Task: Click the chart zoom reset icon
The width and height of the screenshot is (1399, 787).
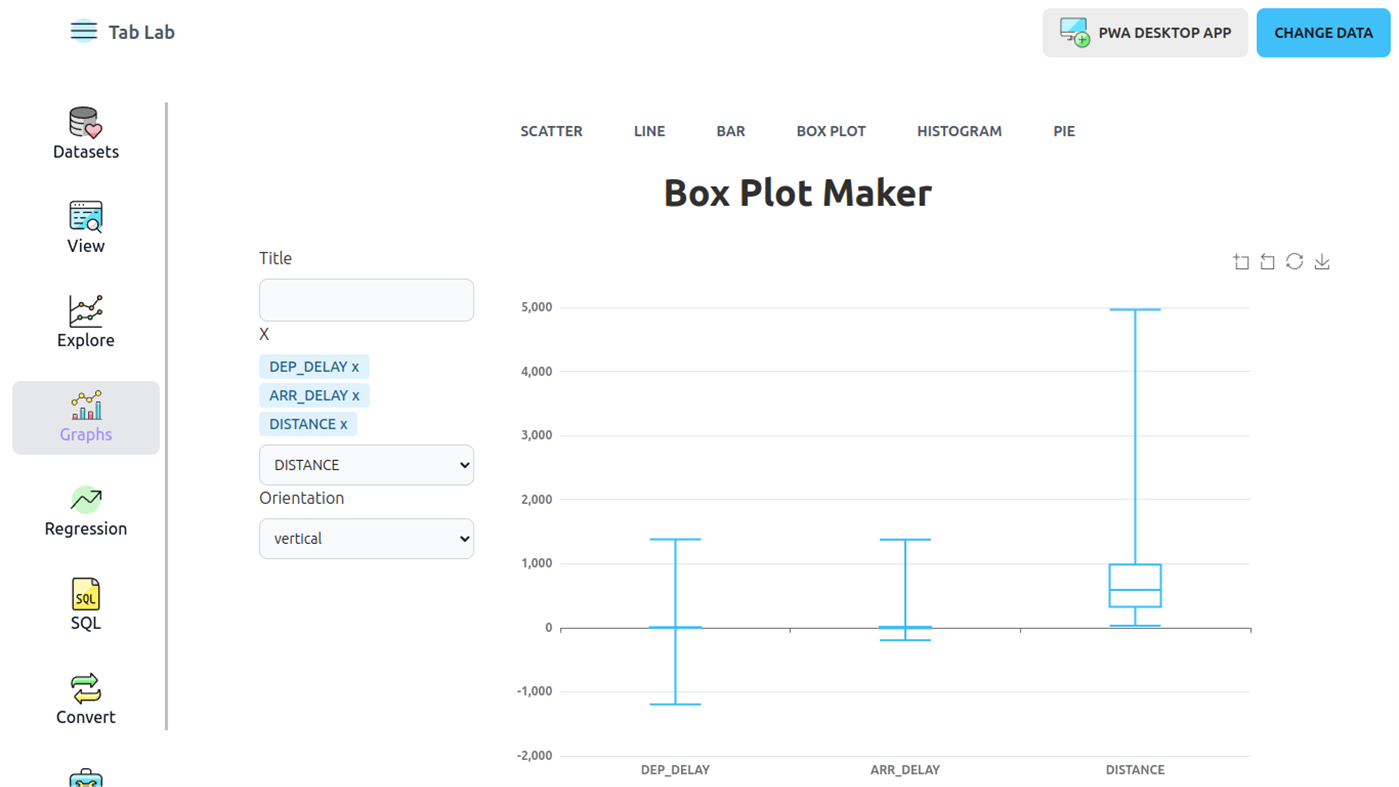Action: click(x=1267, y=262)
